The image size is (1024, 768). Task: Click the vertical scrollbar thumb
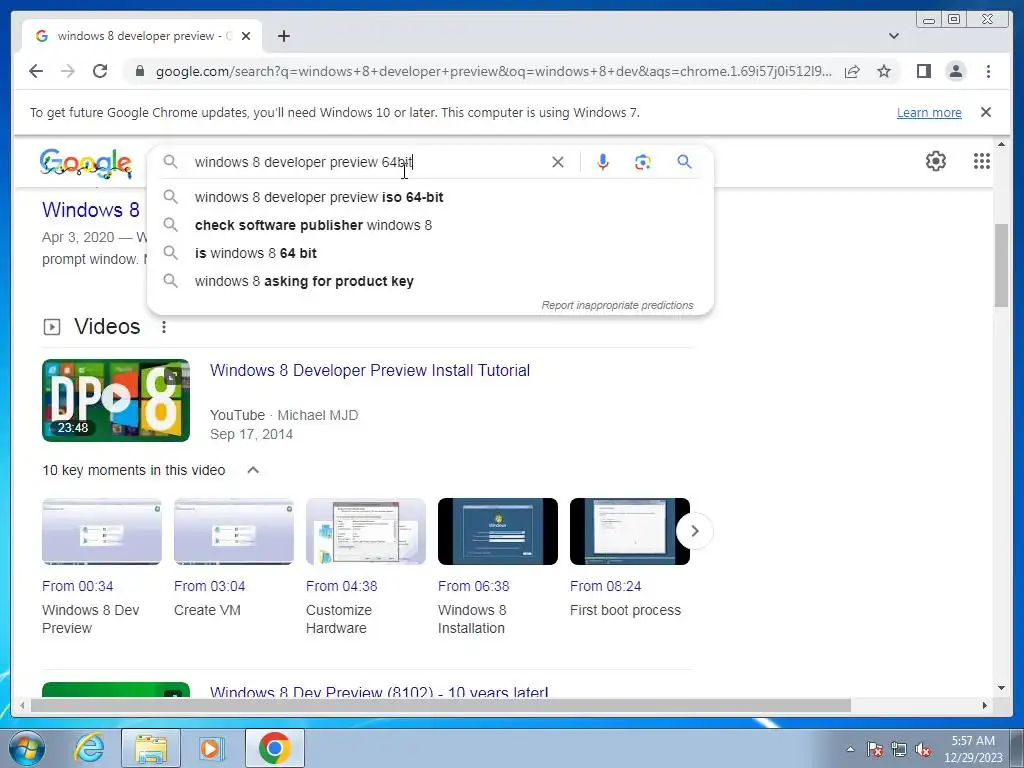click(1002, 264)
